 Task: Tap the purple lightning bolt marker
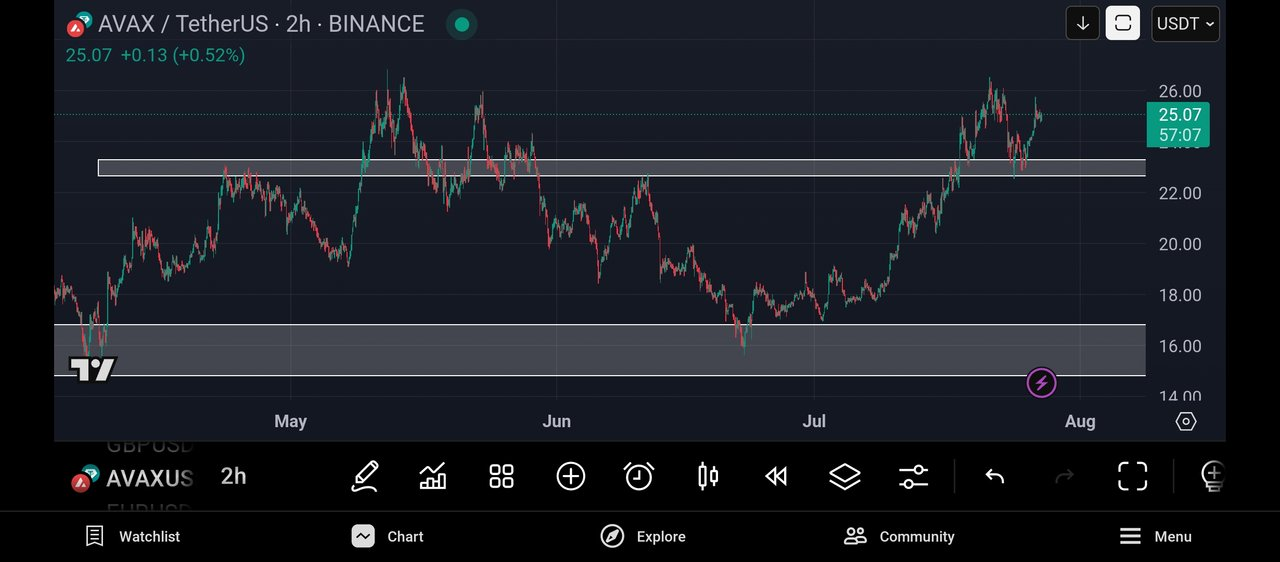pos(1041,383)
